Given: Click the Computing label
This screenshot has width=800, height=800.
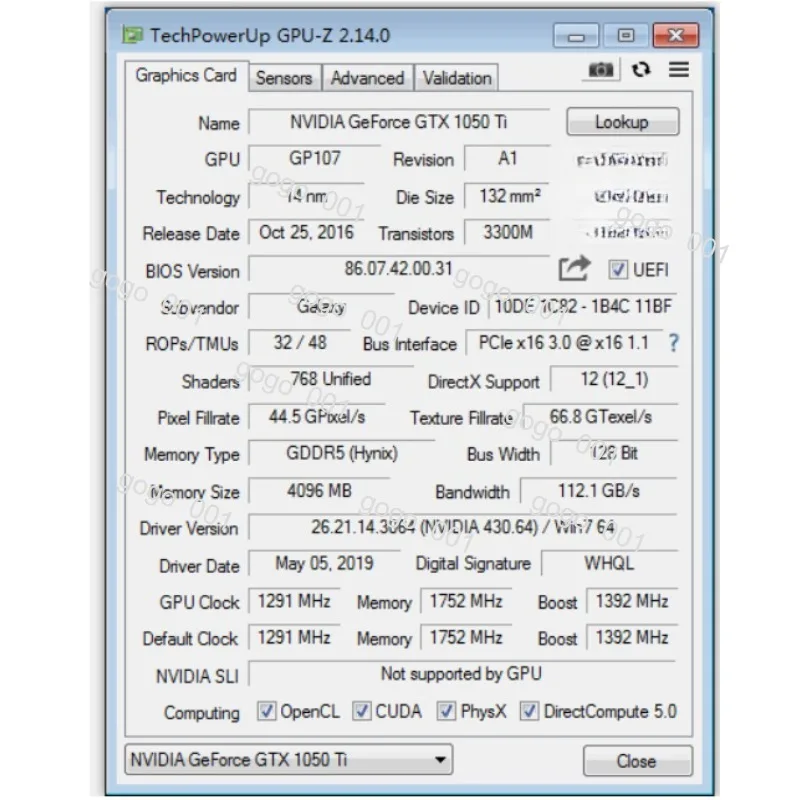Looking at the screenshot, I should (202, 713).
